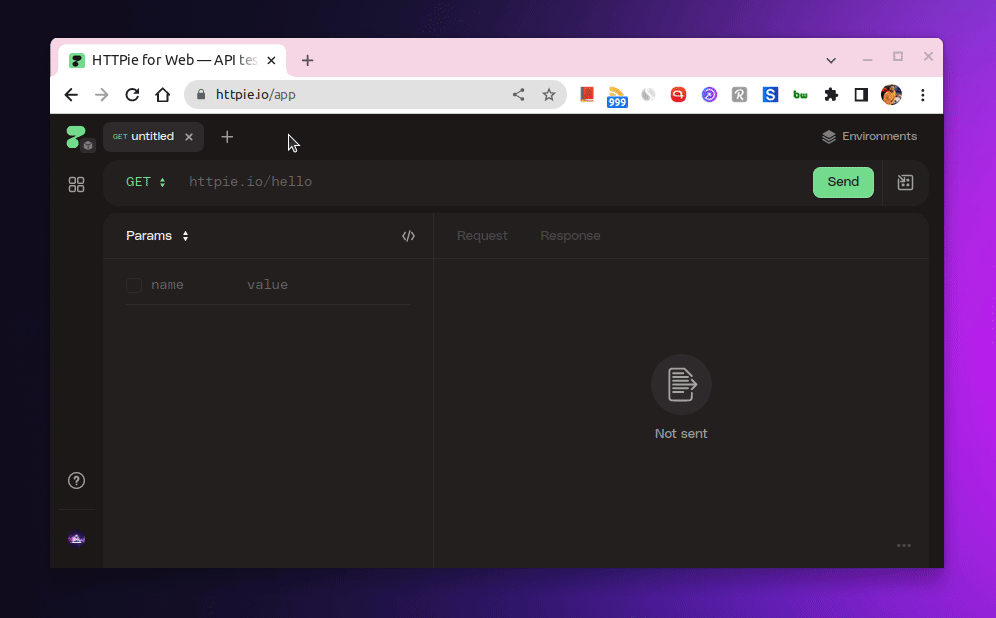The height and width of the screenshot is (618, 996).
Task: Click the purple circle extension icon
Action: pyautogui.click(x=709, y=95)
